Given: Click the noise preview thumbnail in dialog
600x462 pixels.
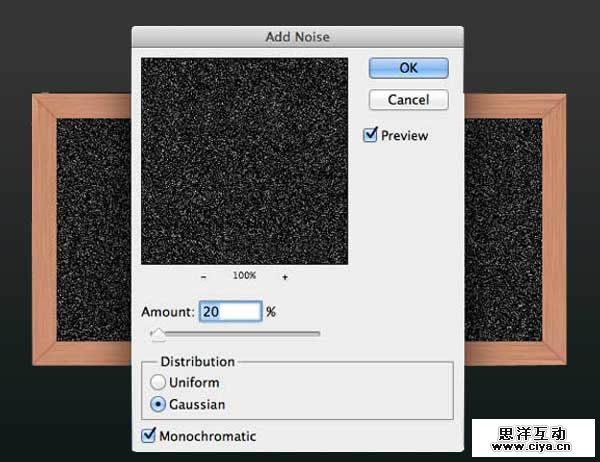Looking at the screenshot, I should click(244, 161).
